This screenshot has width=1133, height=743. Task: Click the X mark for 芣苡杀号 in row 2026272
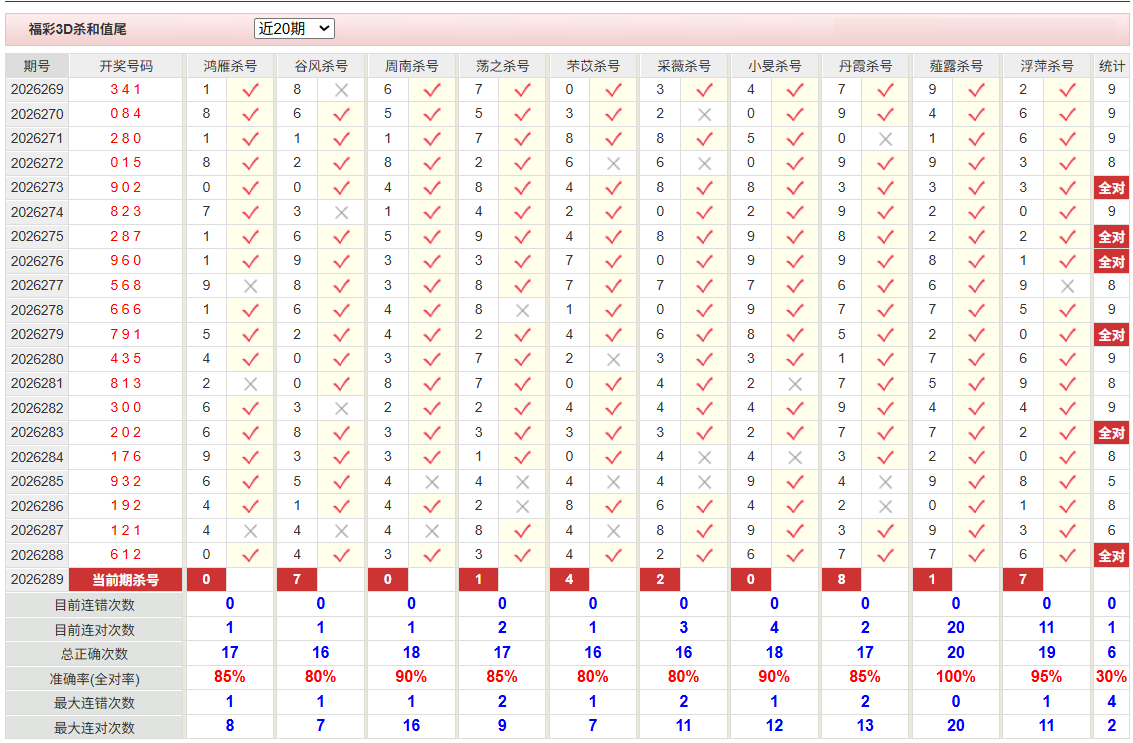(x=613, y=163)
